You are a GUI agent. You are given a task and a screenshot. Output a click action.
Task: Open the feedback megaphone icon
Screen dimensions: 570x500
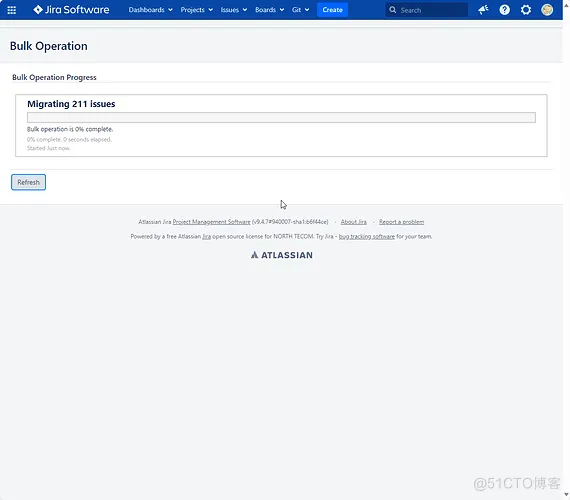483,10
